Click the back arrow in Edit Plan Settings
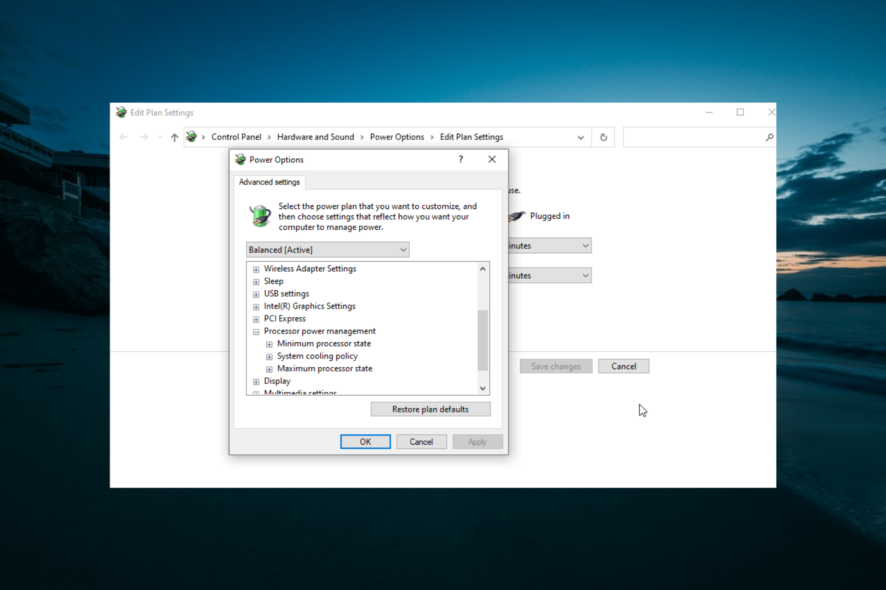This screenshot has width=886, height=590. pos(124,137)
